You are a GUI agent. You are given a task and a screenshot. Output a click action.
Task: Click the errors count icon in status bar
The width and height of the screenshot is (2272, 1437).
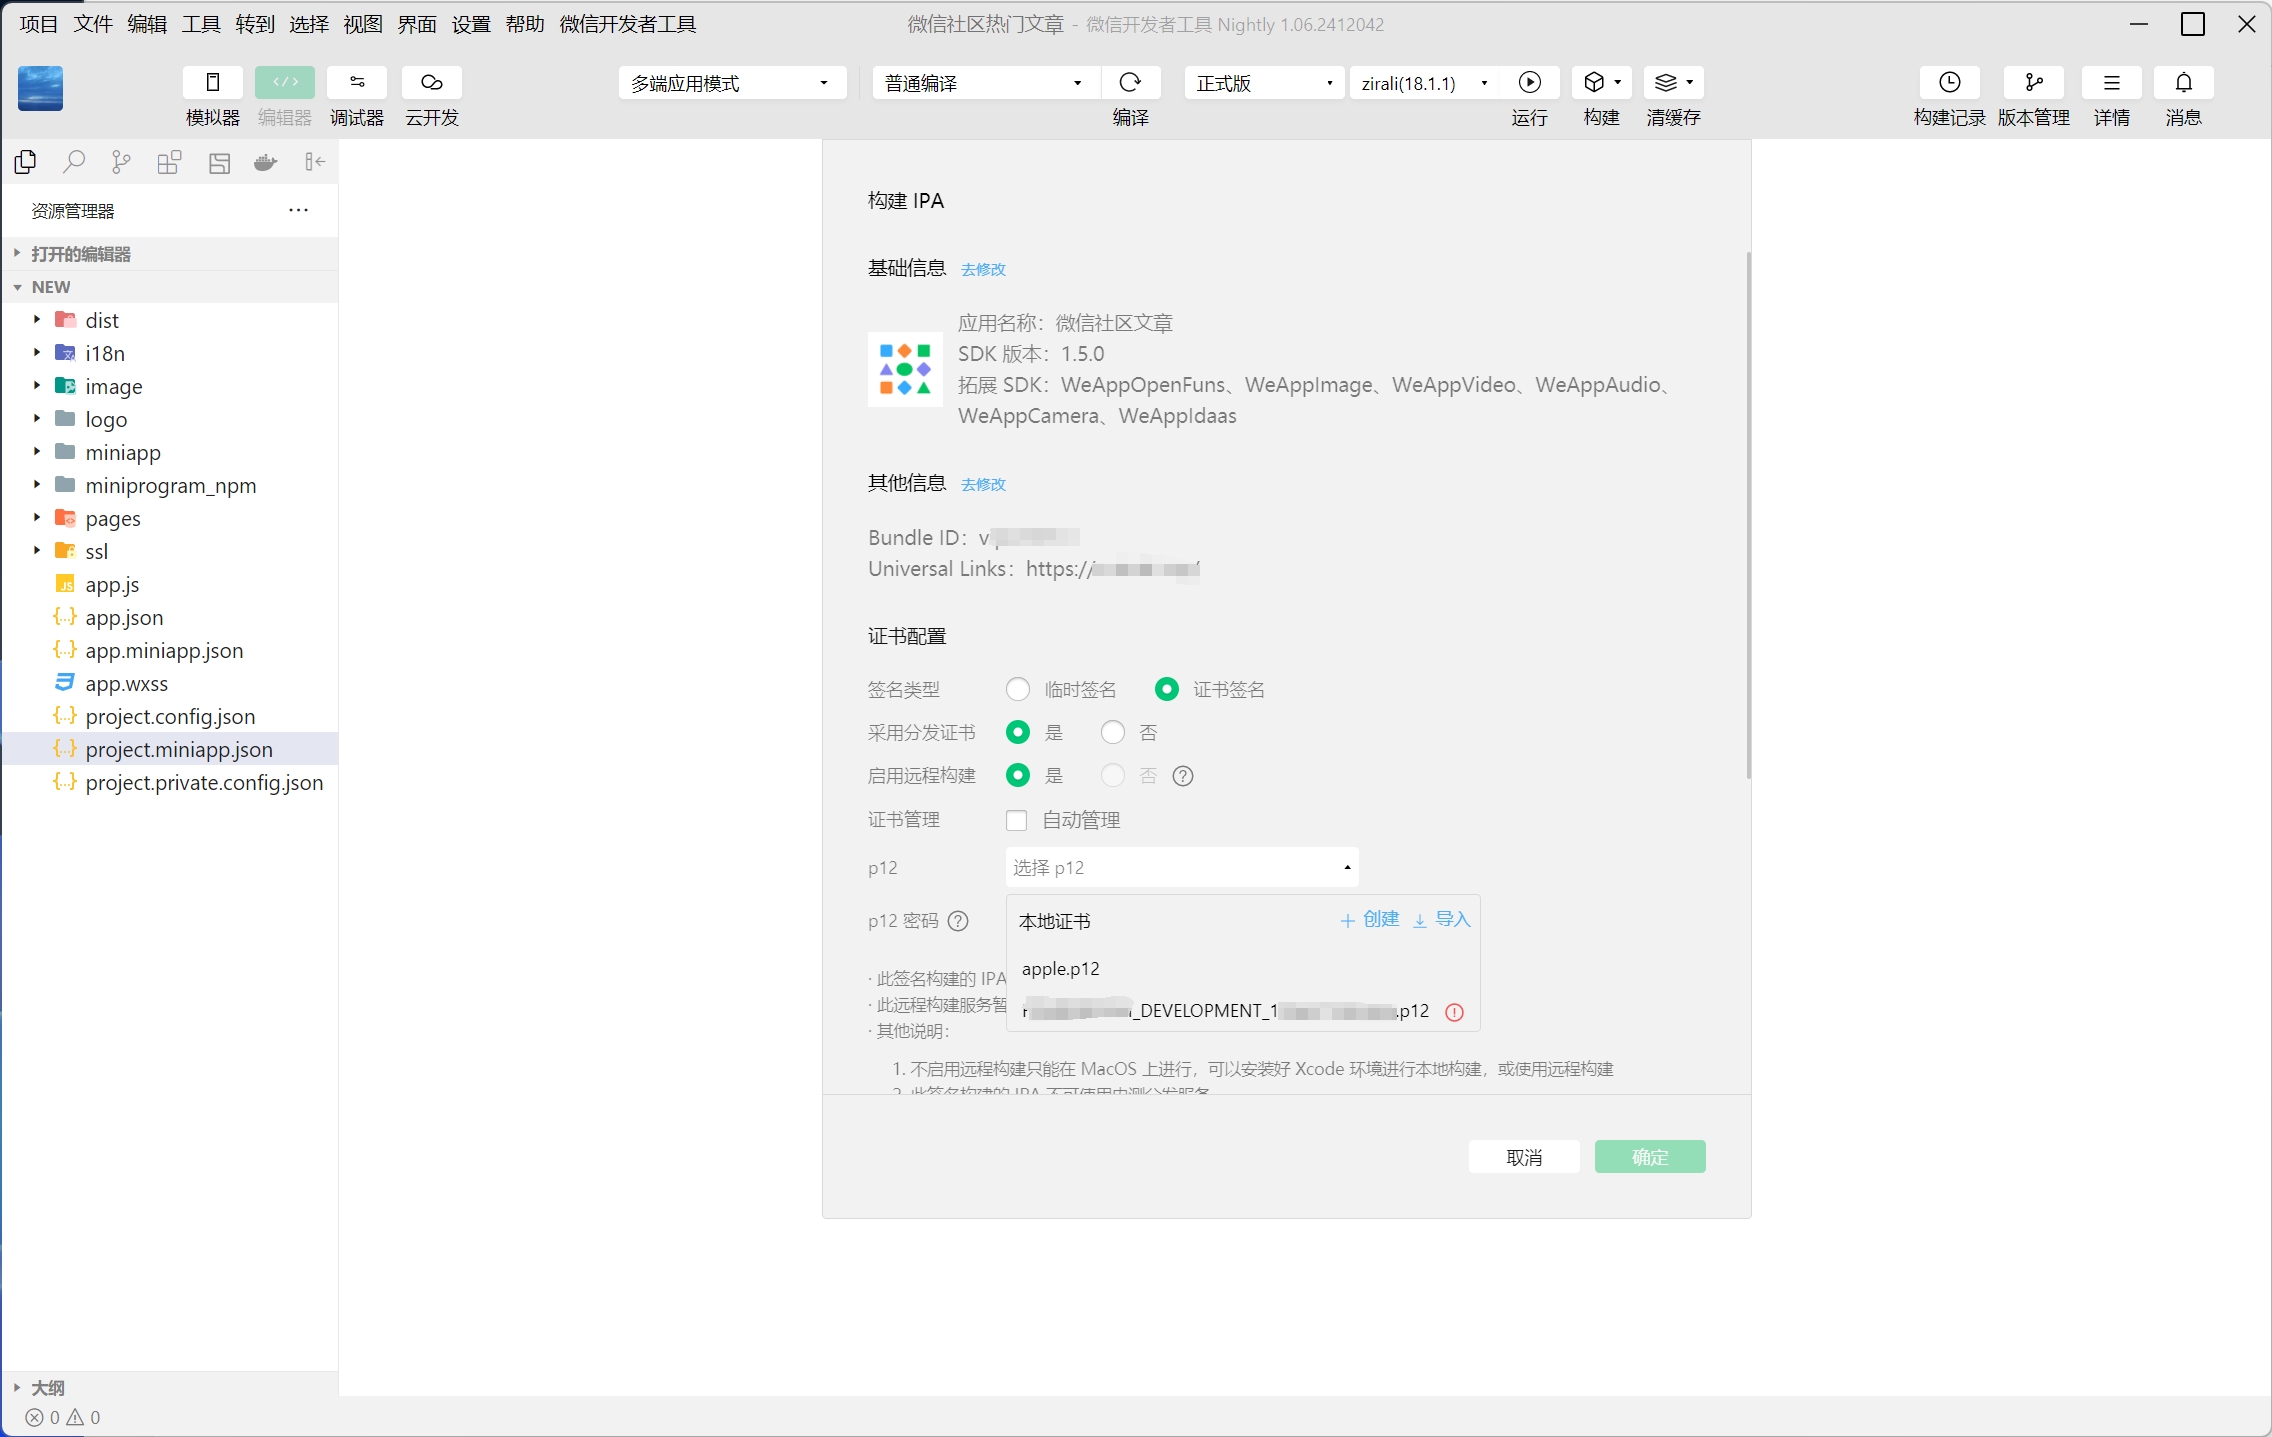(x=35, y=1417)
